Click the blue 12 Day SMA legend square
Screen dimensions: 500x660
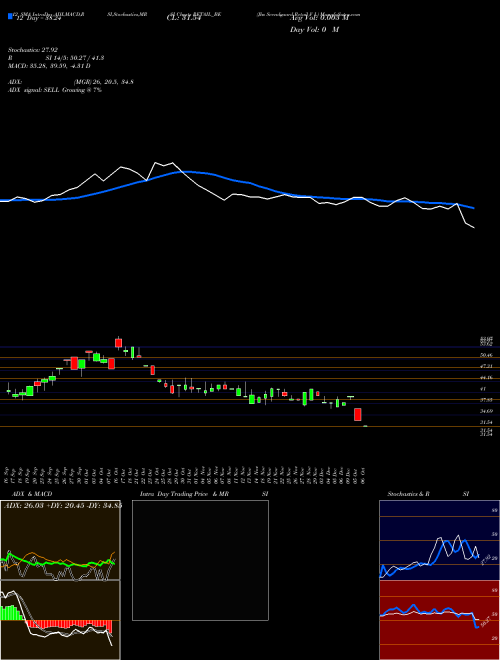(10, 16)
